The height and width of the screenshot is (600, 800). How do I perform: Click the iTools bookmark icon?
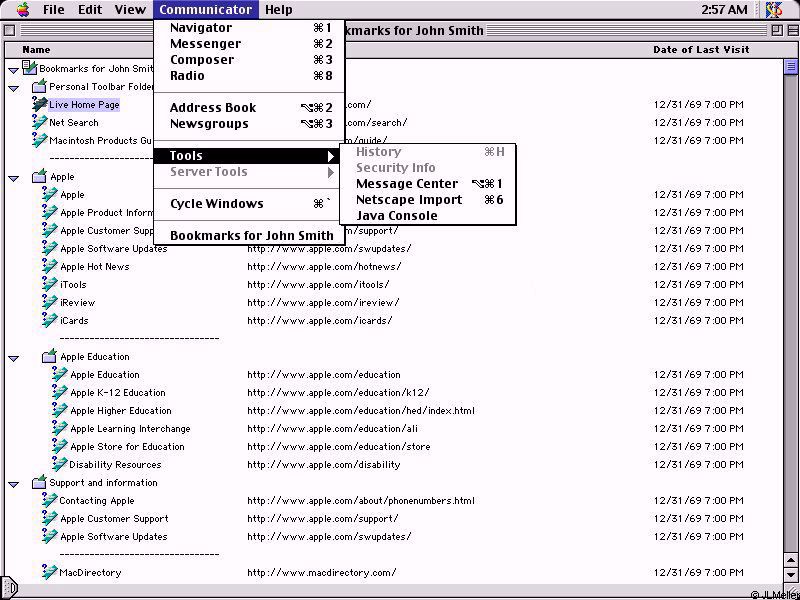click(50, 285)
